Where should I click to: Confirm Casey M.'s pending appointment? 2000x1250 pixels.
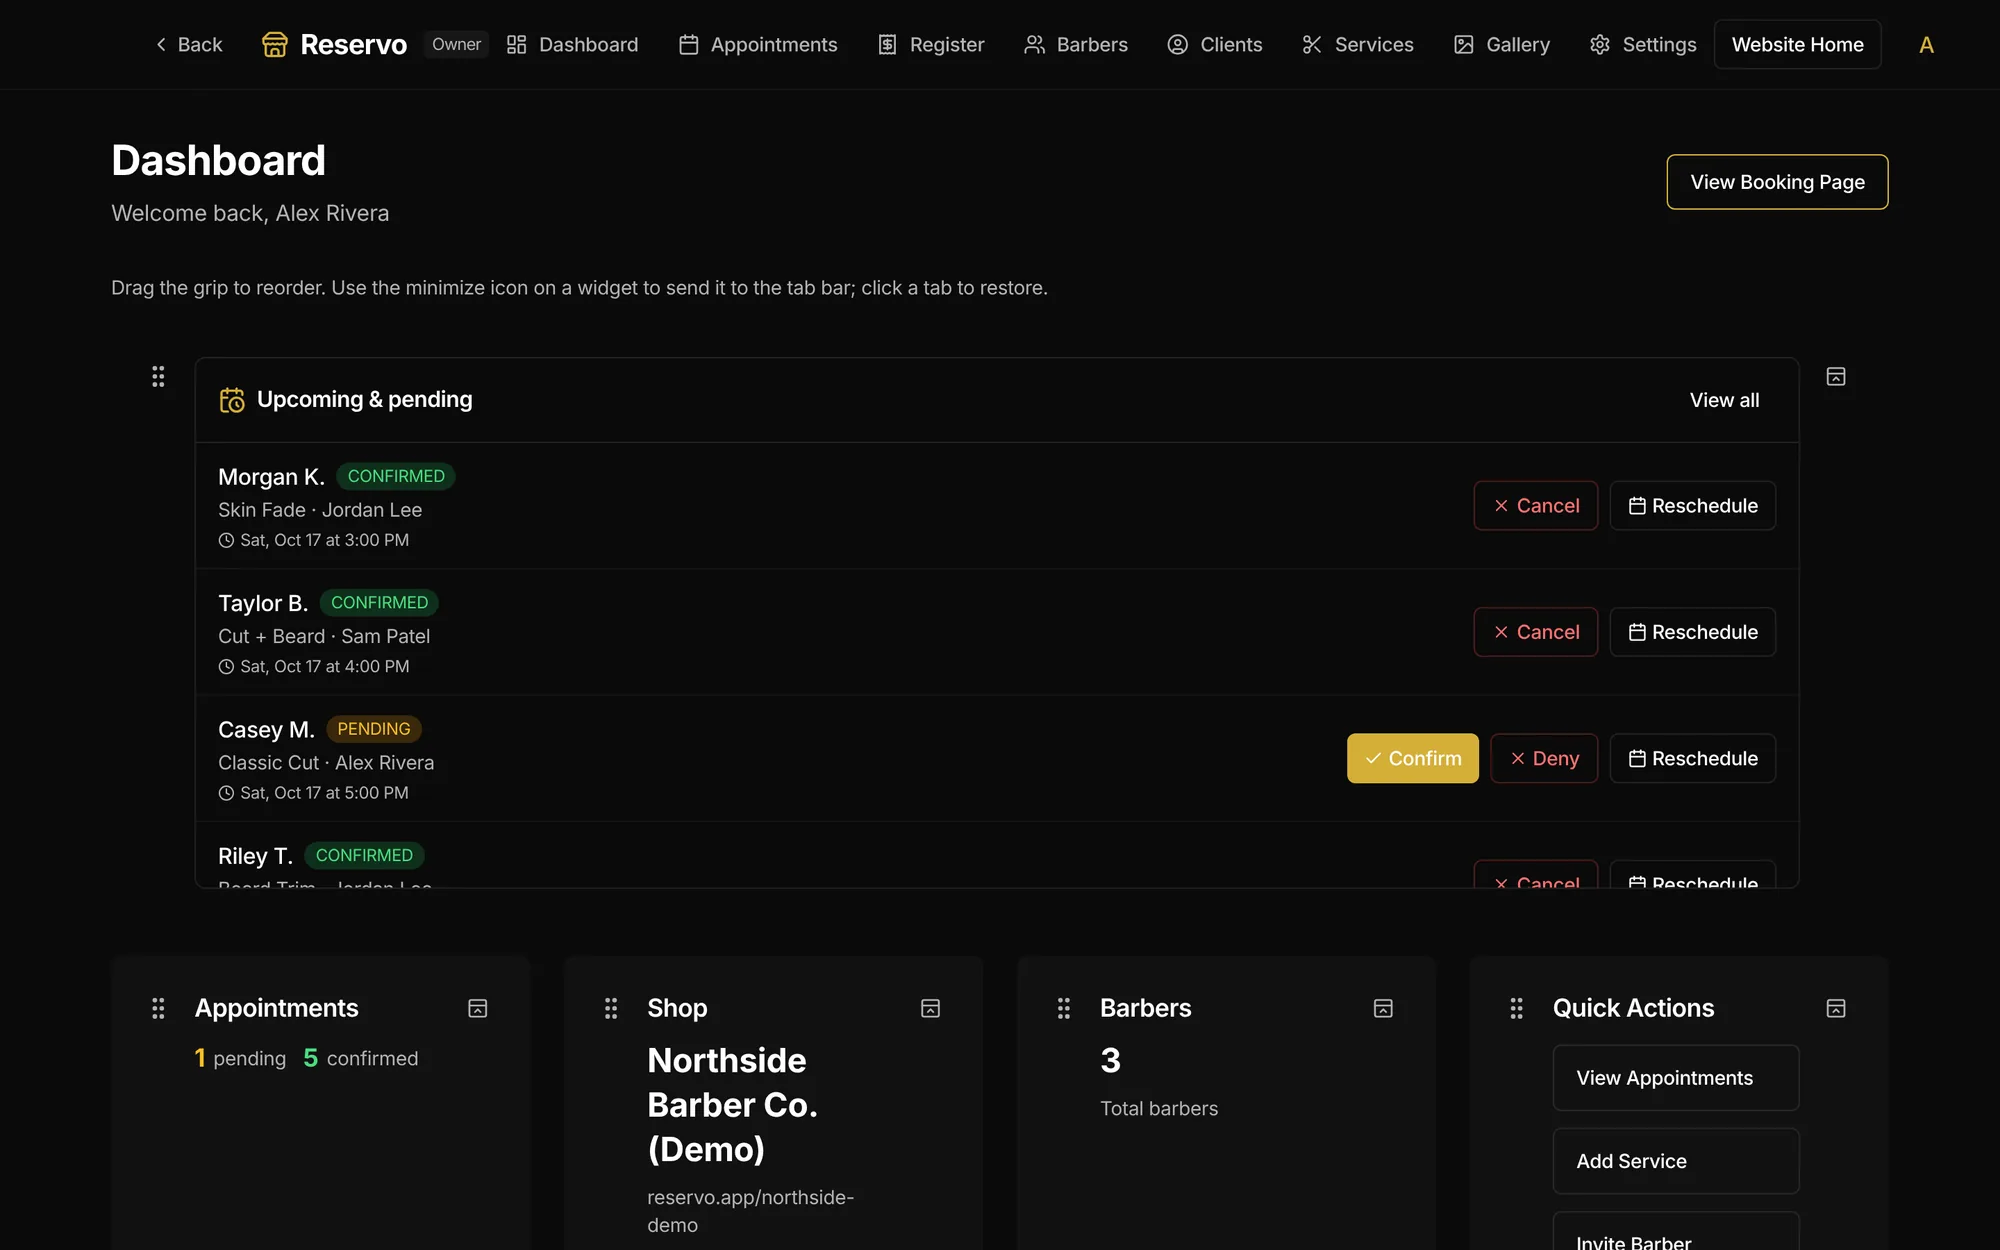coord(1412,758)
